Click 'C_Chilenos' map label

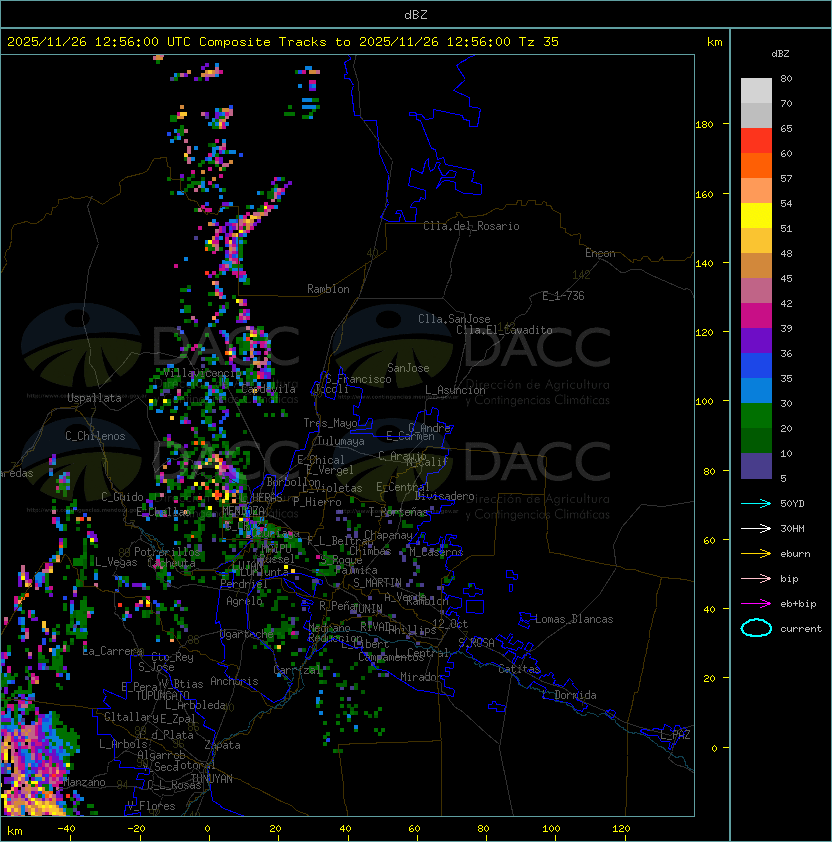95,436
